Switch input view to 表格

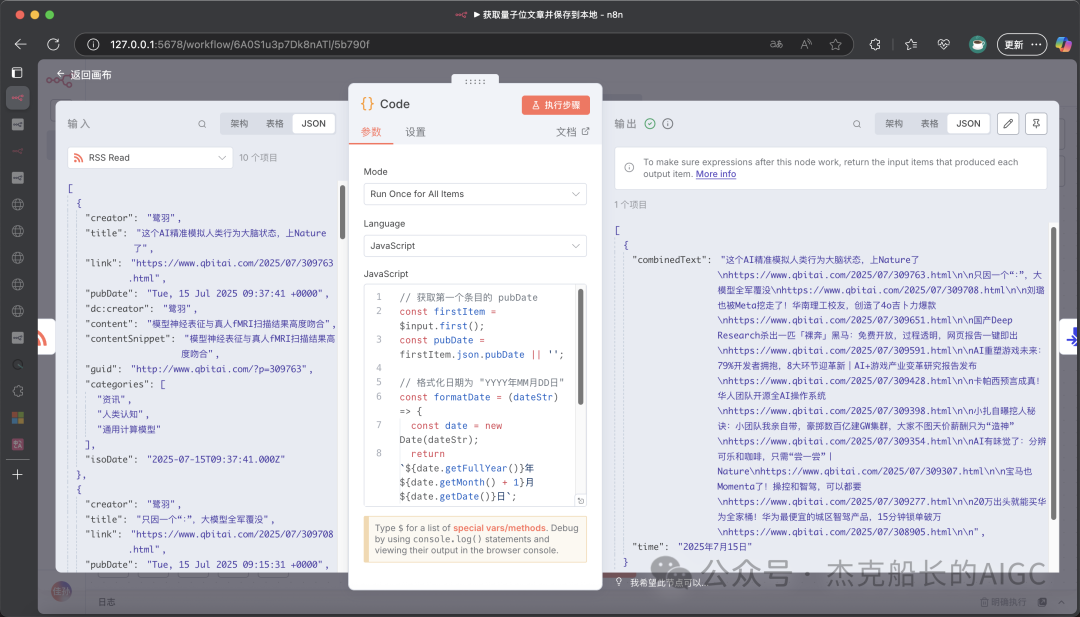[275, 124]
